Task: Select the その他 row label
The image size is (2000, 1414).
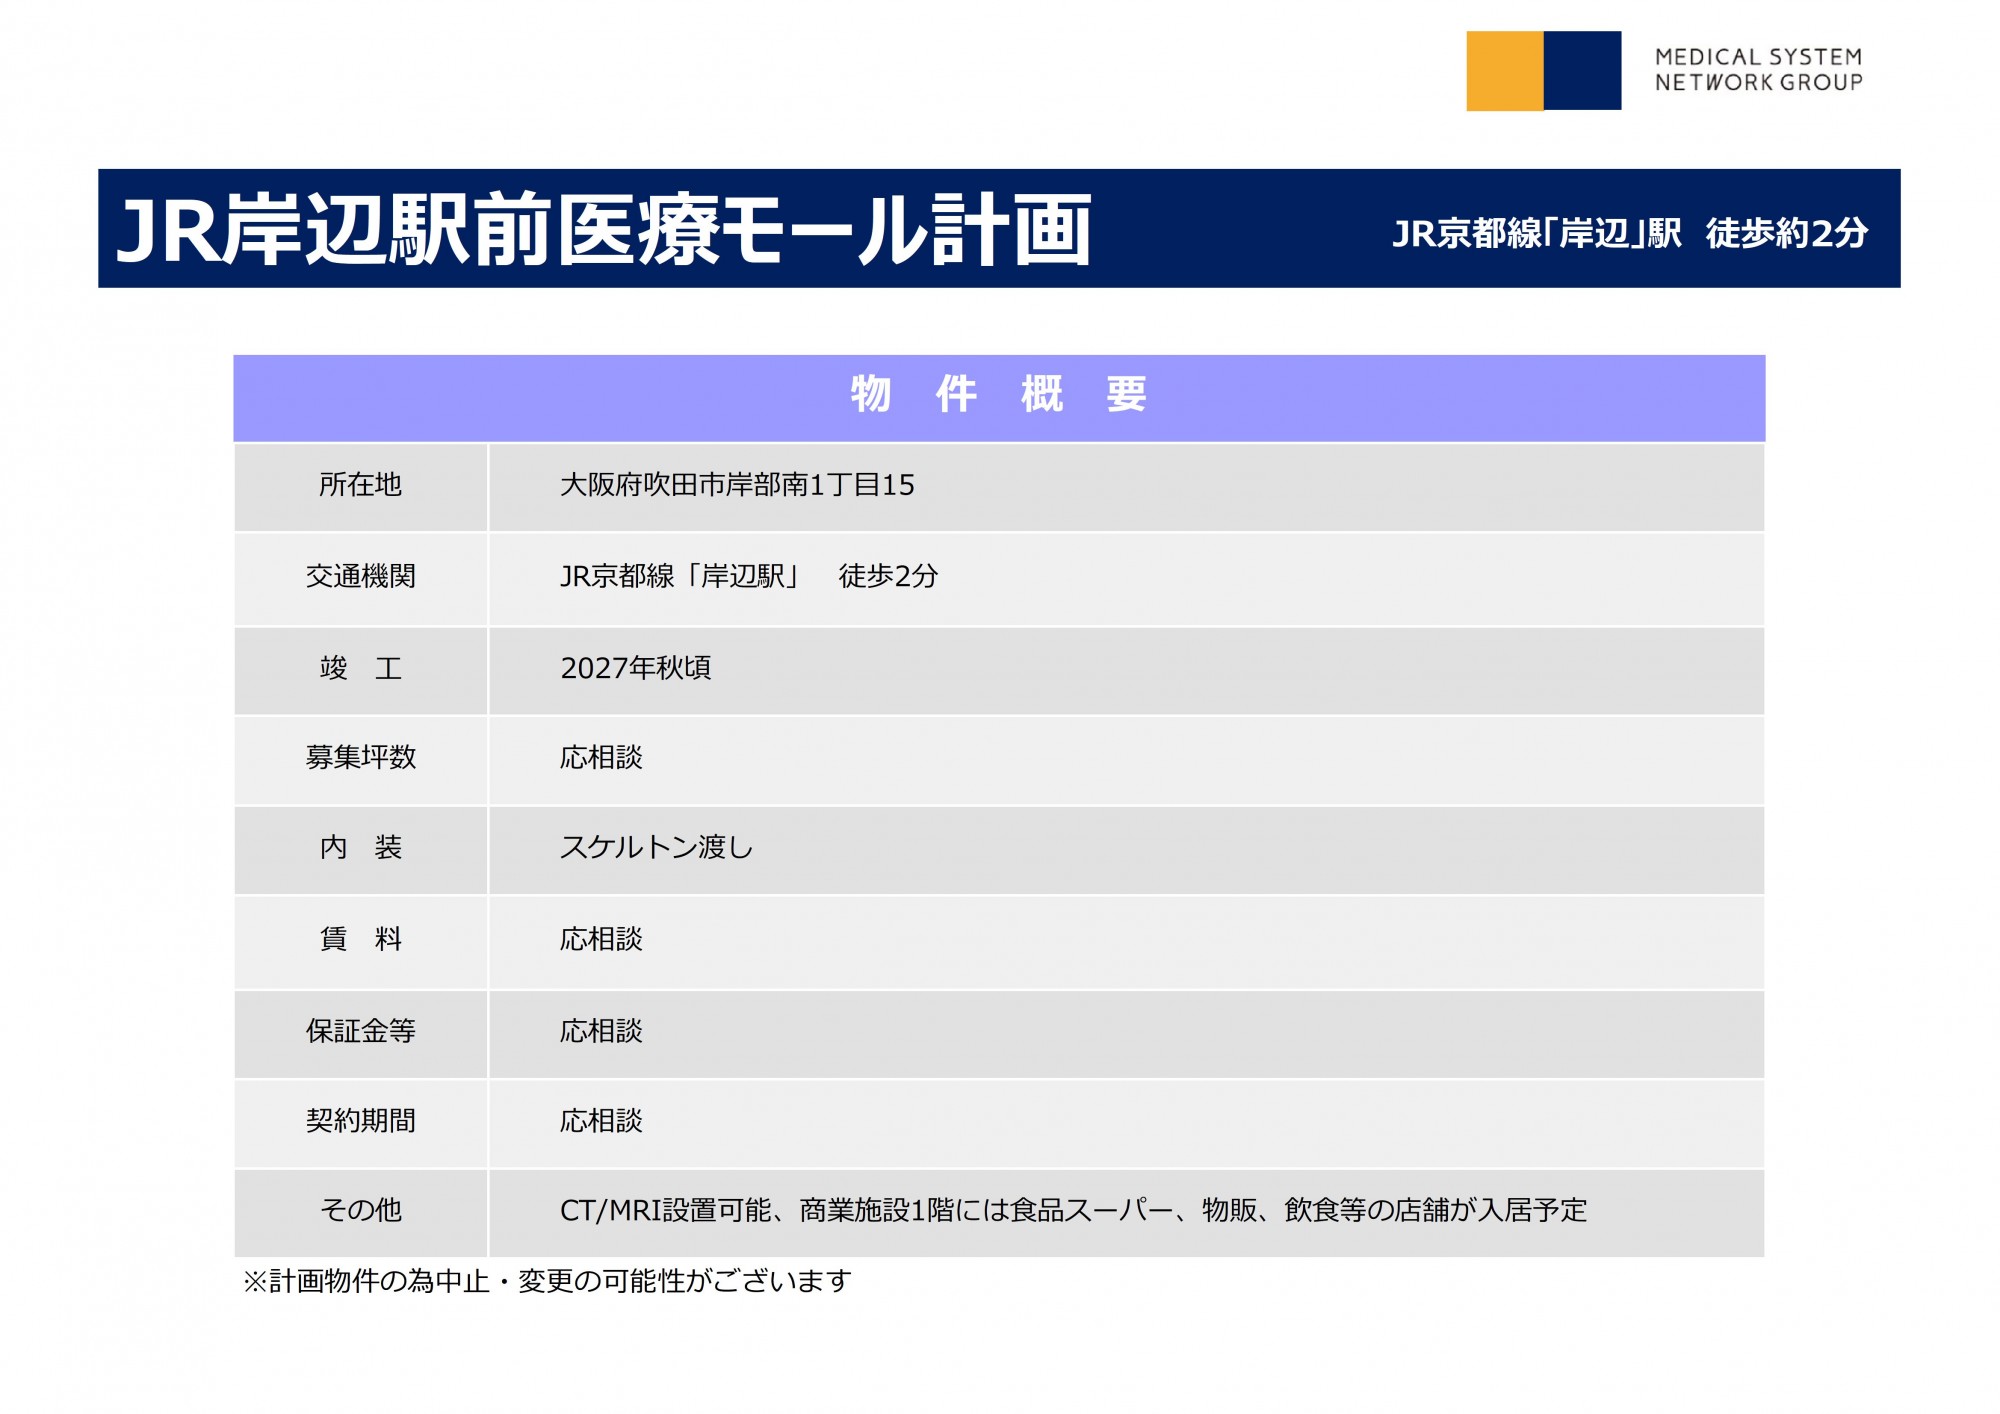Action: tap(360, 1210)
